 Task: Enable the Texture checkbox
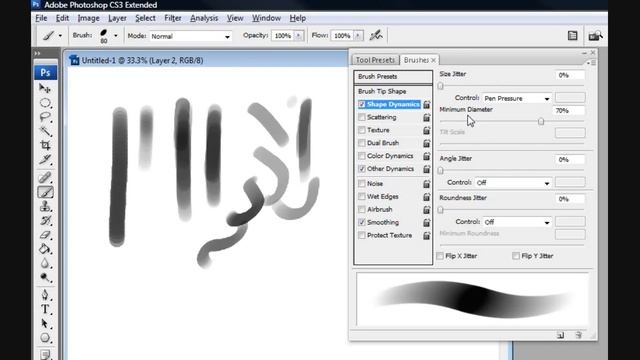pyautogui.click(x=362, y=130)
